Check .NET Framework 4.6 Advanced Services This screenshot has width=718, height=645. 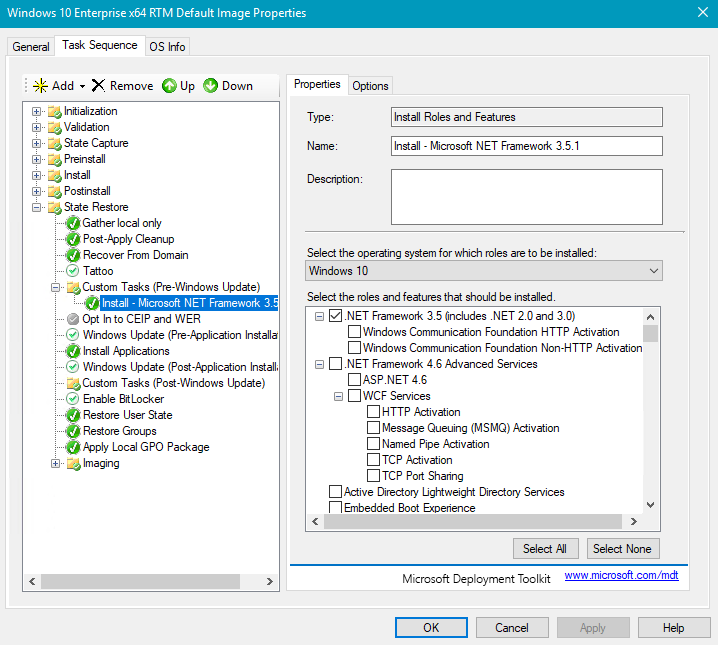(336, 364)
